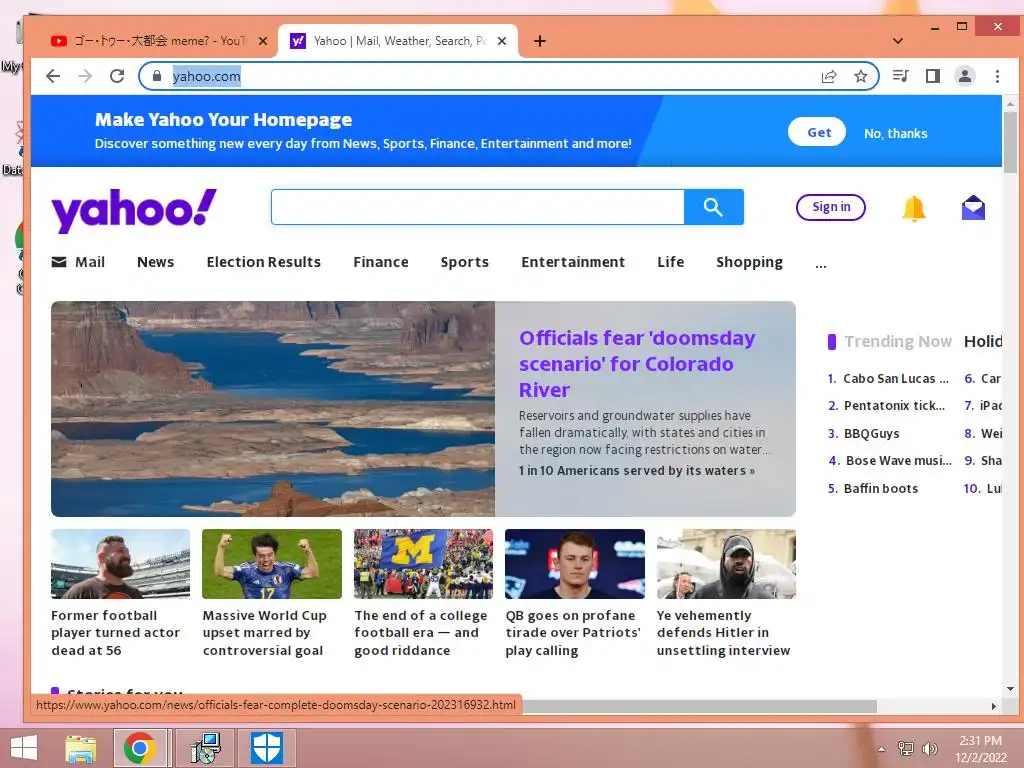Image resolution: width=1024 pixels, height=768 pixels.
Task: Open the former football player story thumbnail
Action: [120, 564]
